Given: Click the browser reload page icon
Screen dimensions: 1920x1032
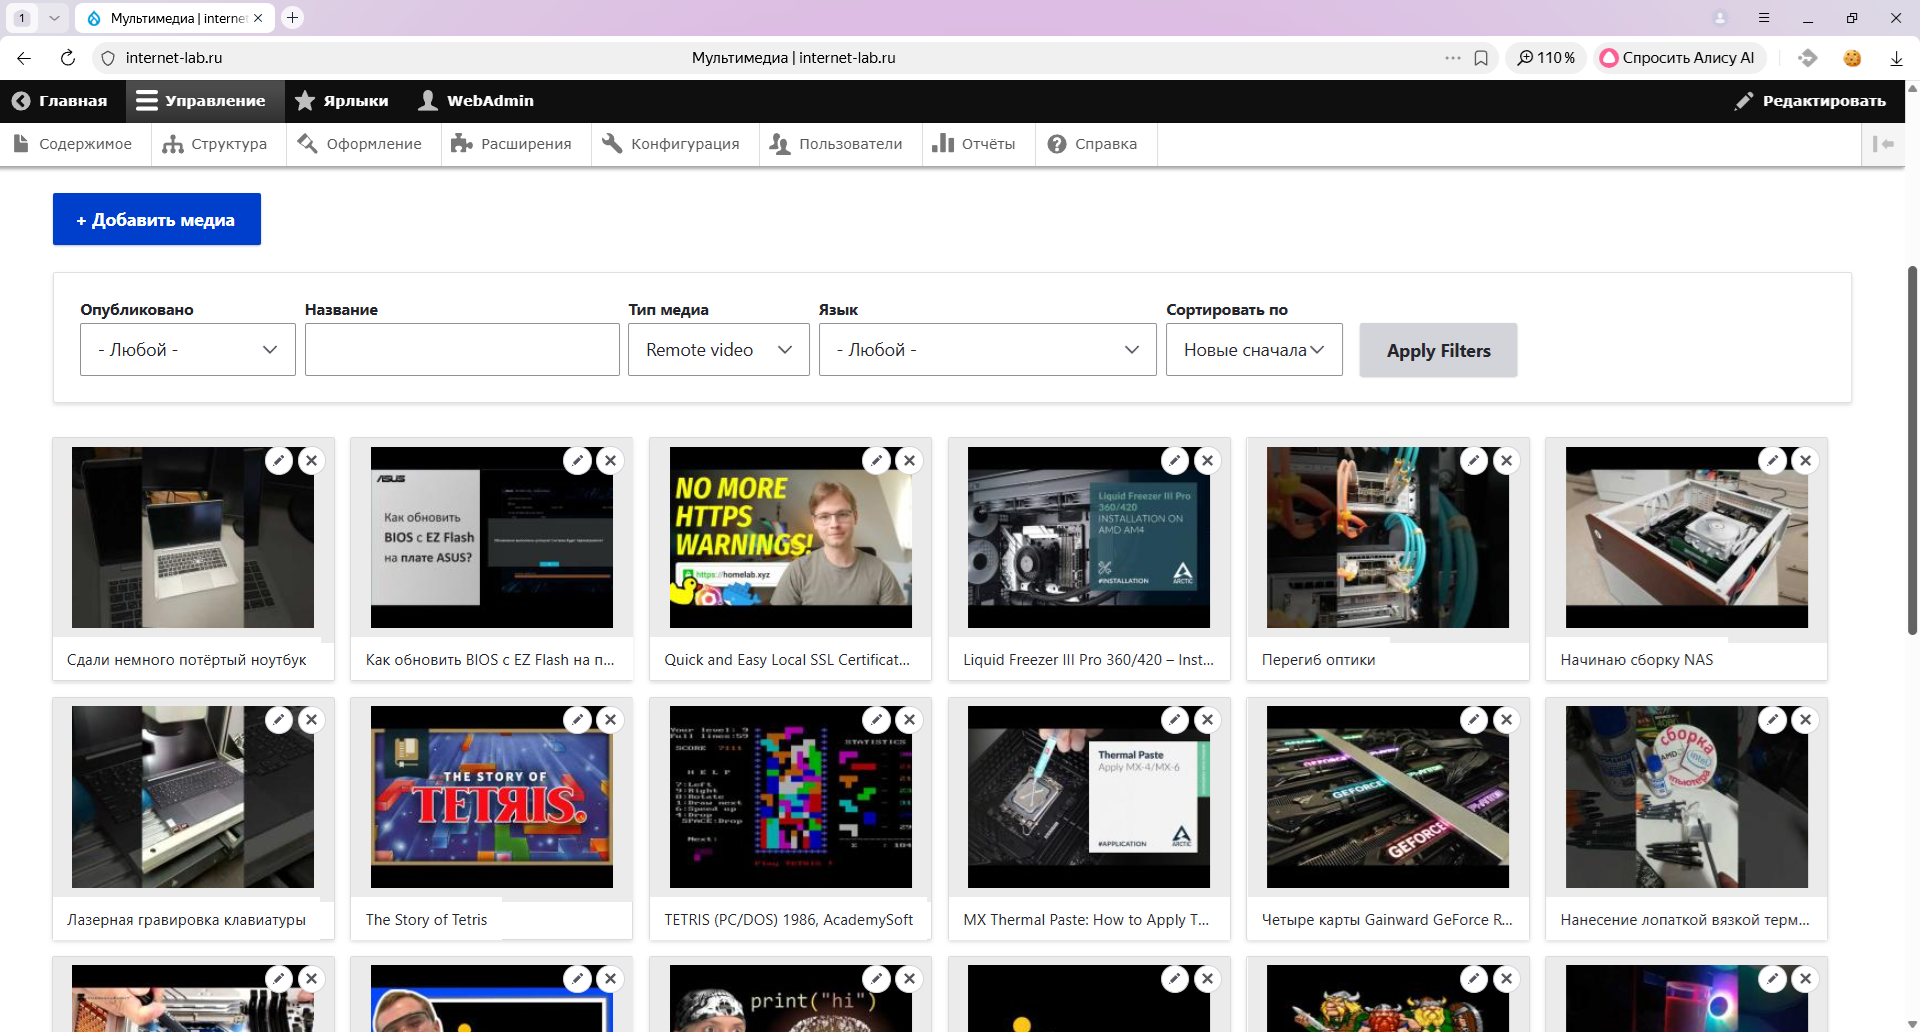Looking at the screenshot, I should coord(68,58).
